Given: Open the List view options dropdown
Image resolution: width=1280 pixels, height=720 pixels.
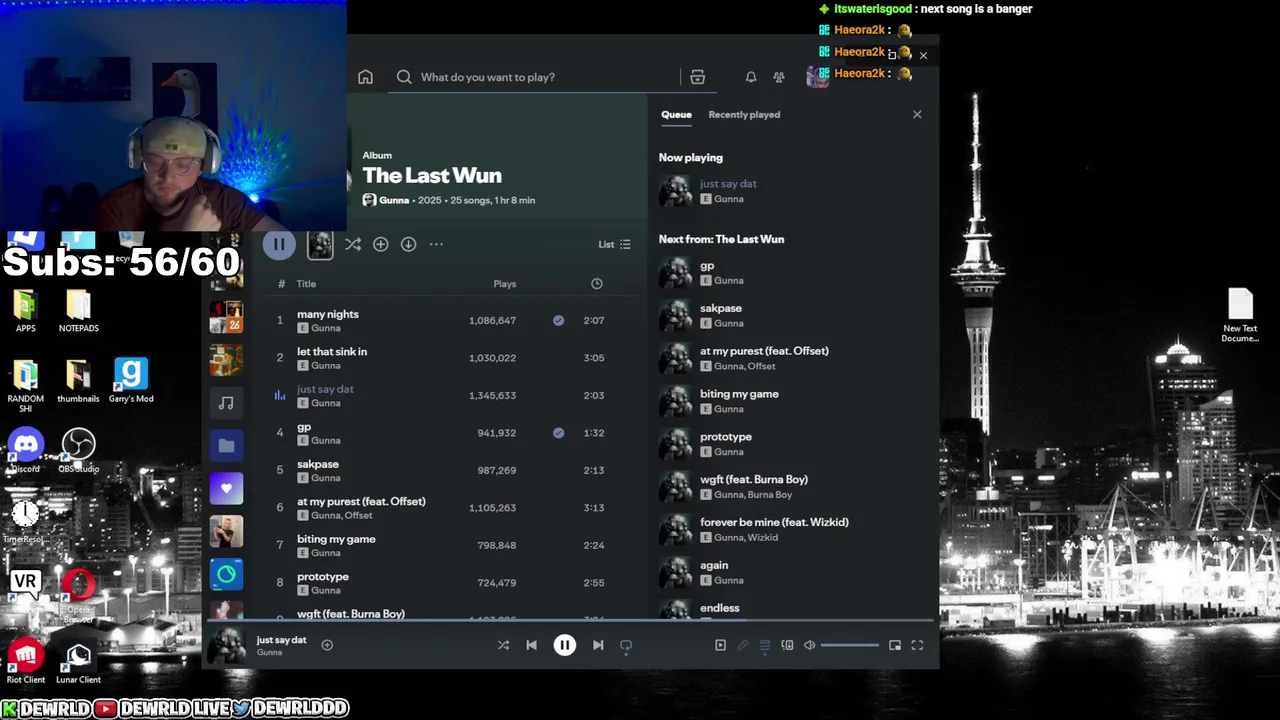Looking at the screenshot, I should 614,244.
